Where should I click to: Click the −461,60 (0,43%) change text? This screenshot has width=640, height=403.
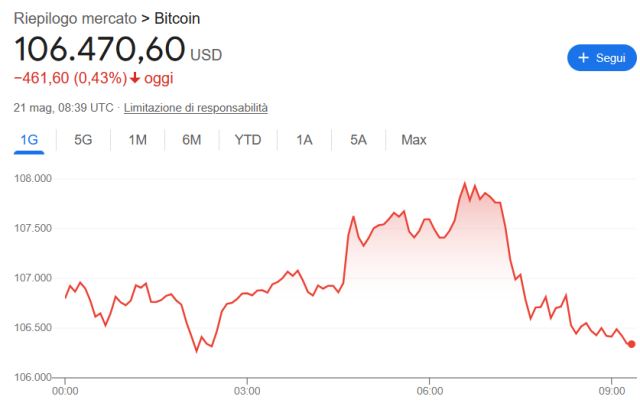click(x=71, y=78)
